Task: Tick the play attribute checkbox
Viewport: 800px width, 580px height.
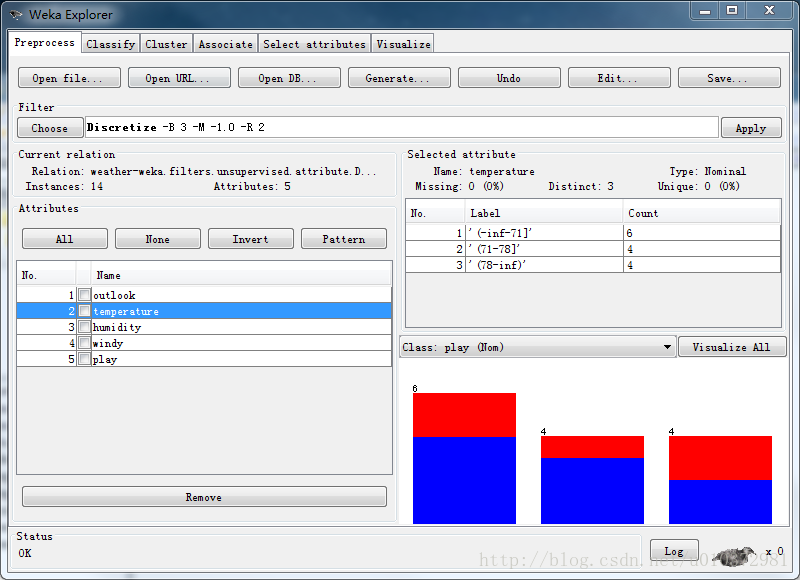Action: tap(85, 359)
